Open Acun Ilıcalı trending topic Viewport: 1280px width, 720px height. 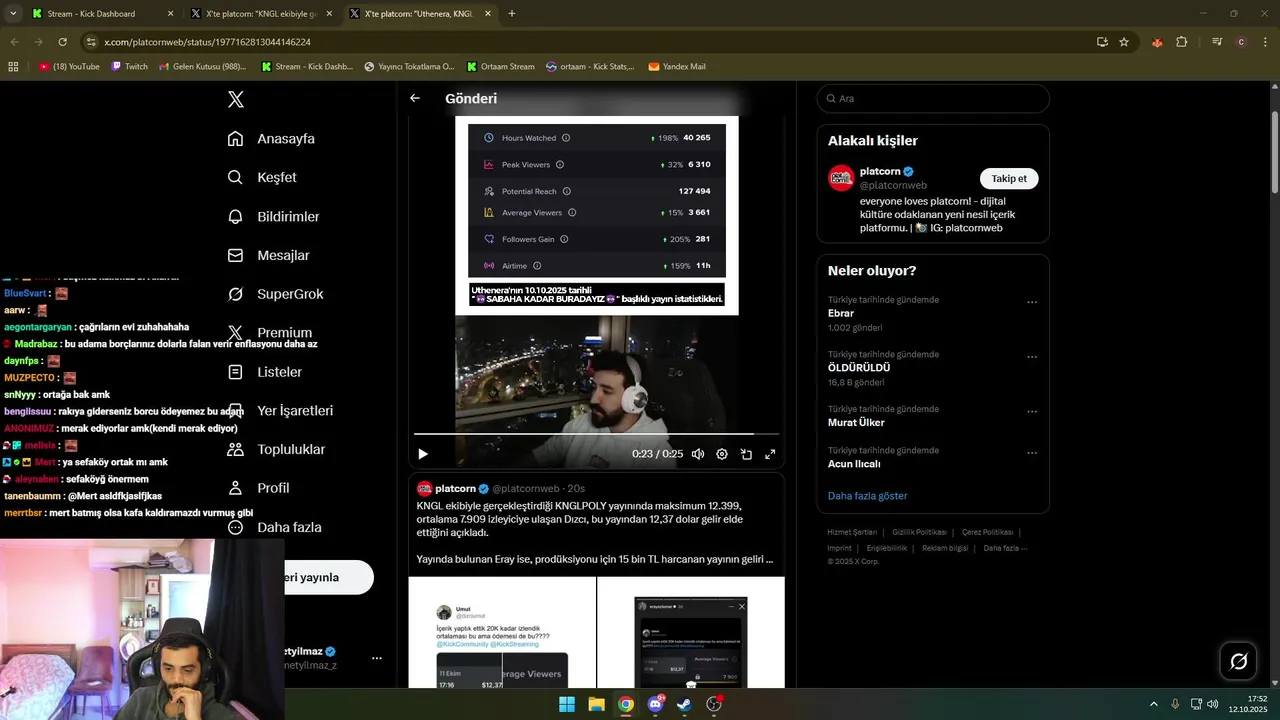pyautogui.click(x=854, y=464)
